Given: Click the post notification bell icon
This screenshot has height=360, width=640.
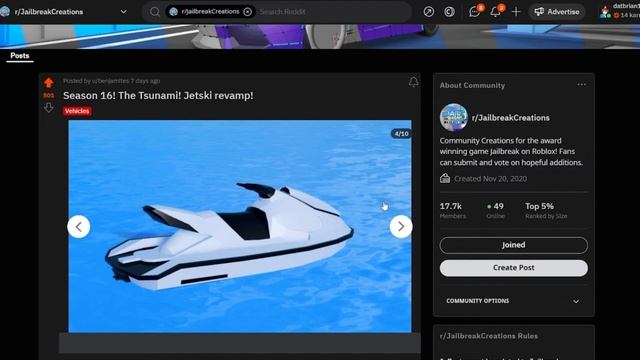Looking at the screenshot, I should tap(413, 82).
